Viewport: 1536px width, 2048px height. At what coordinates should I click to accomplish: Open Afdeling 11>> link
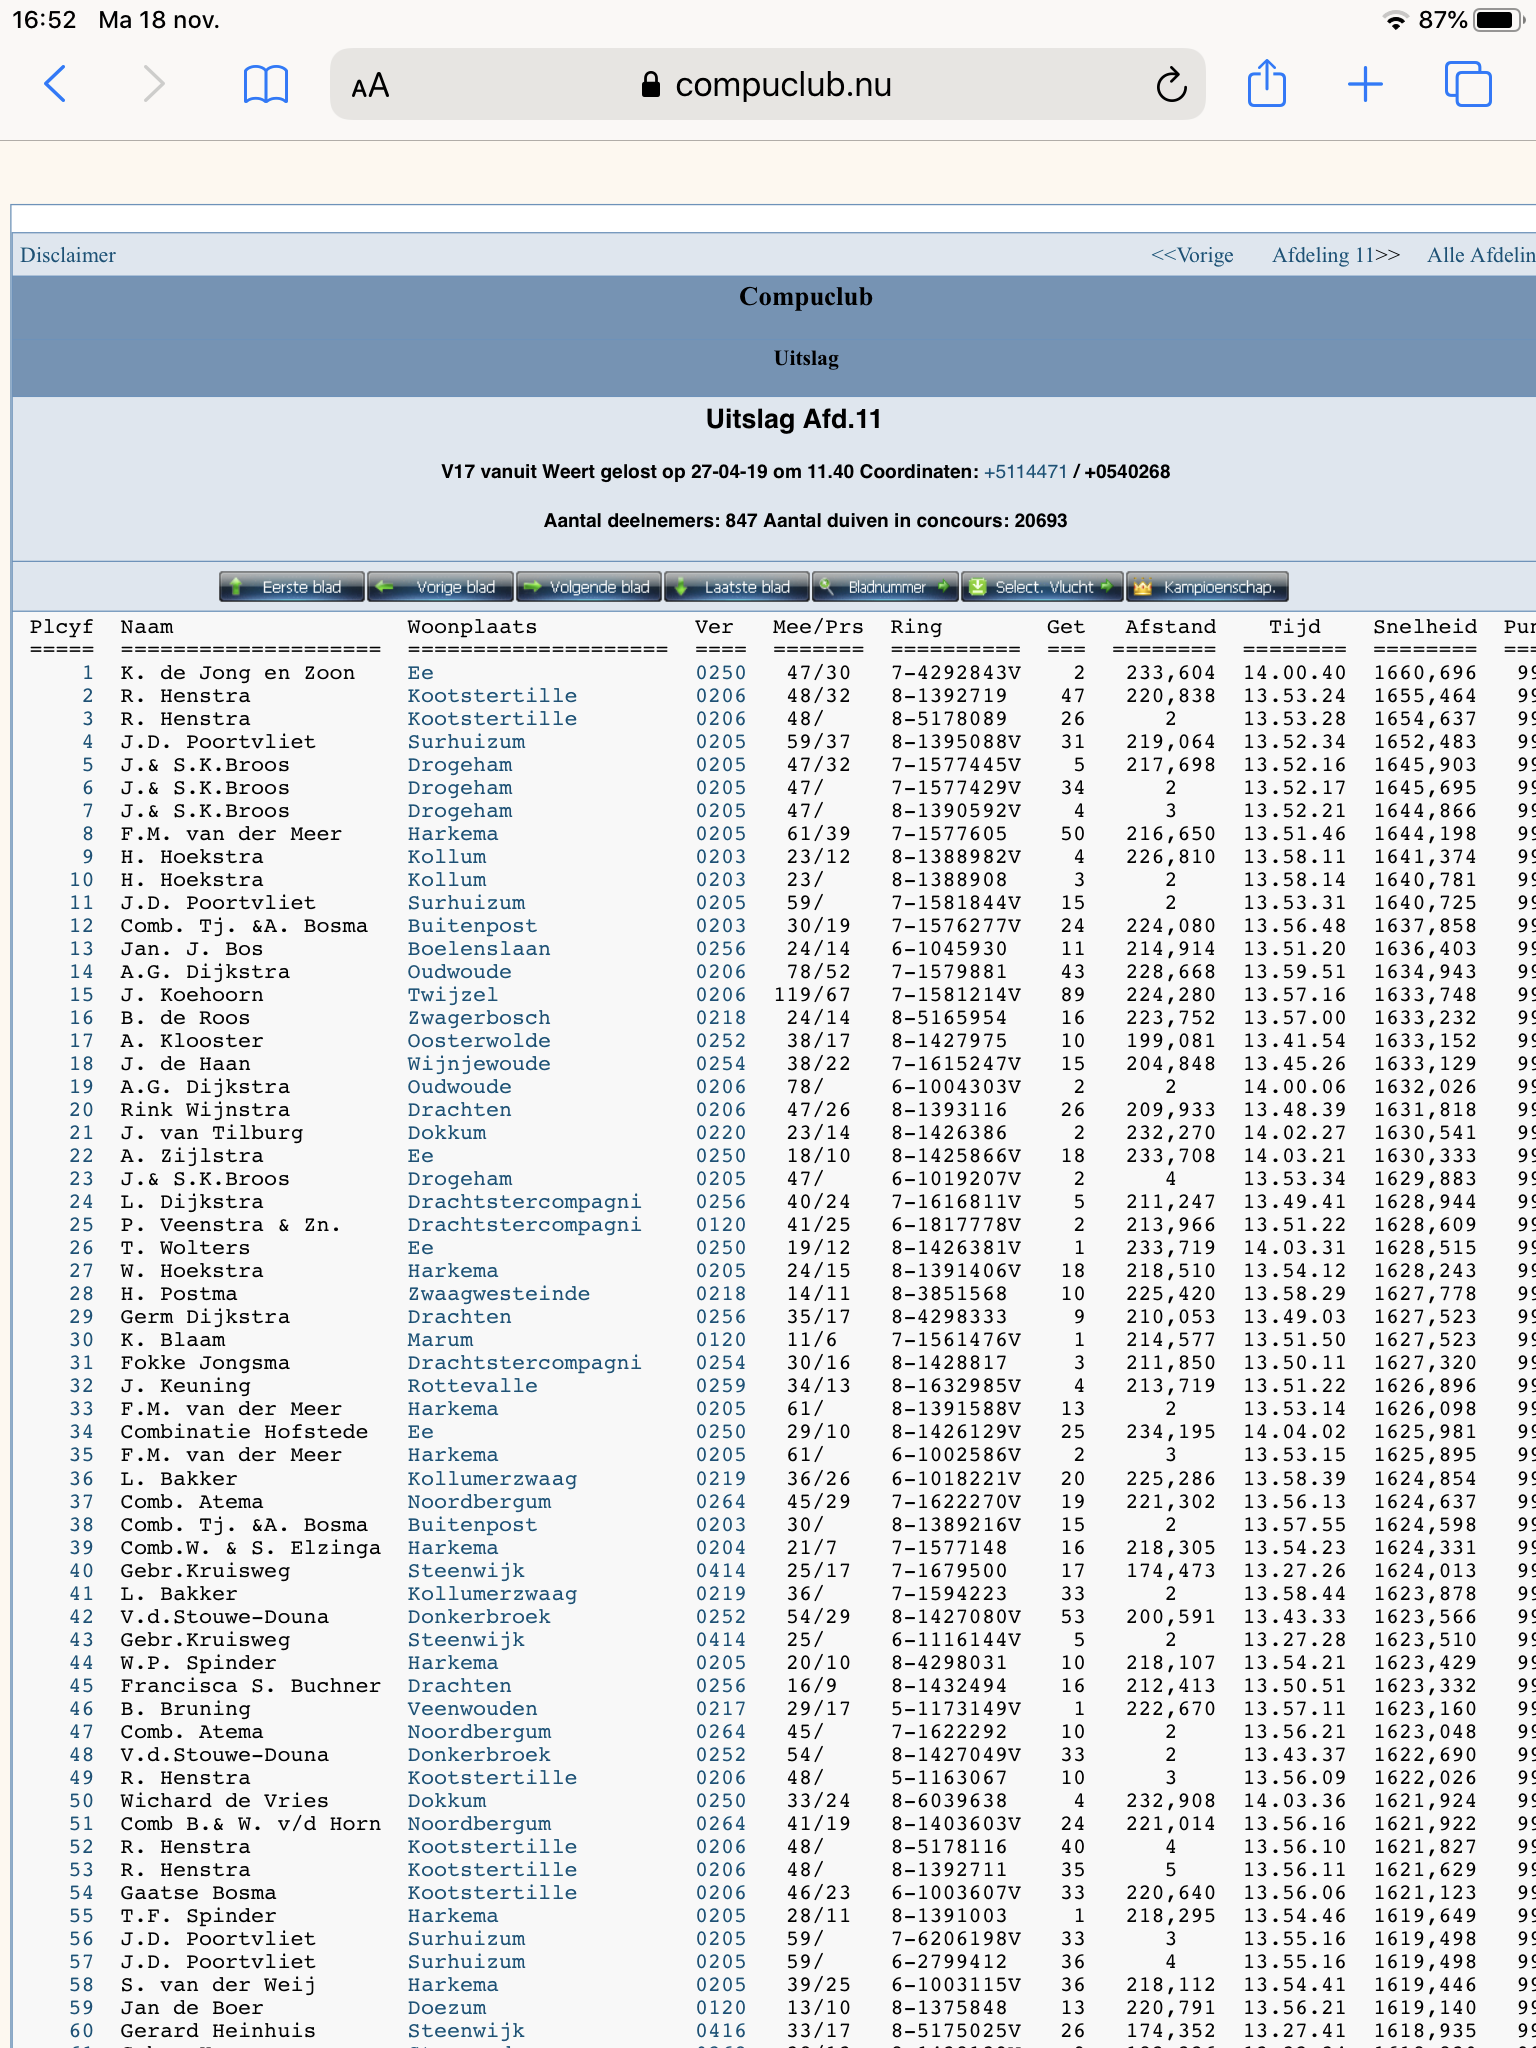(1336, 255)
